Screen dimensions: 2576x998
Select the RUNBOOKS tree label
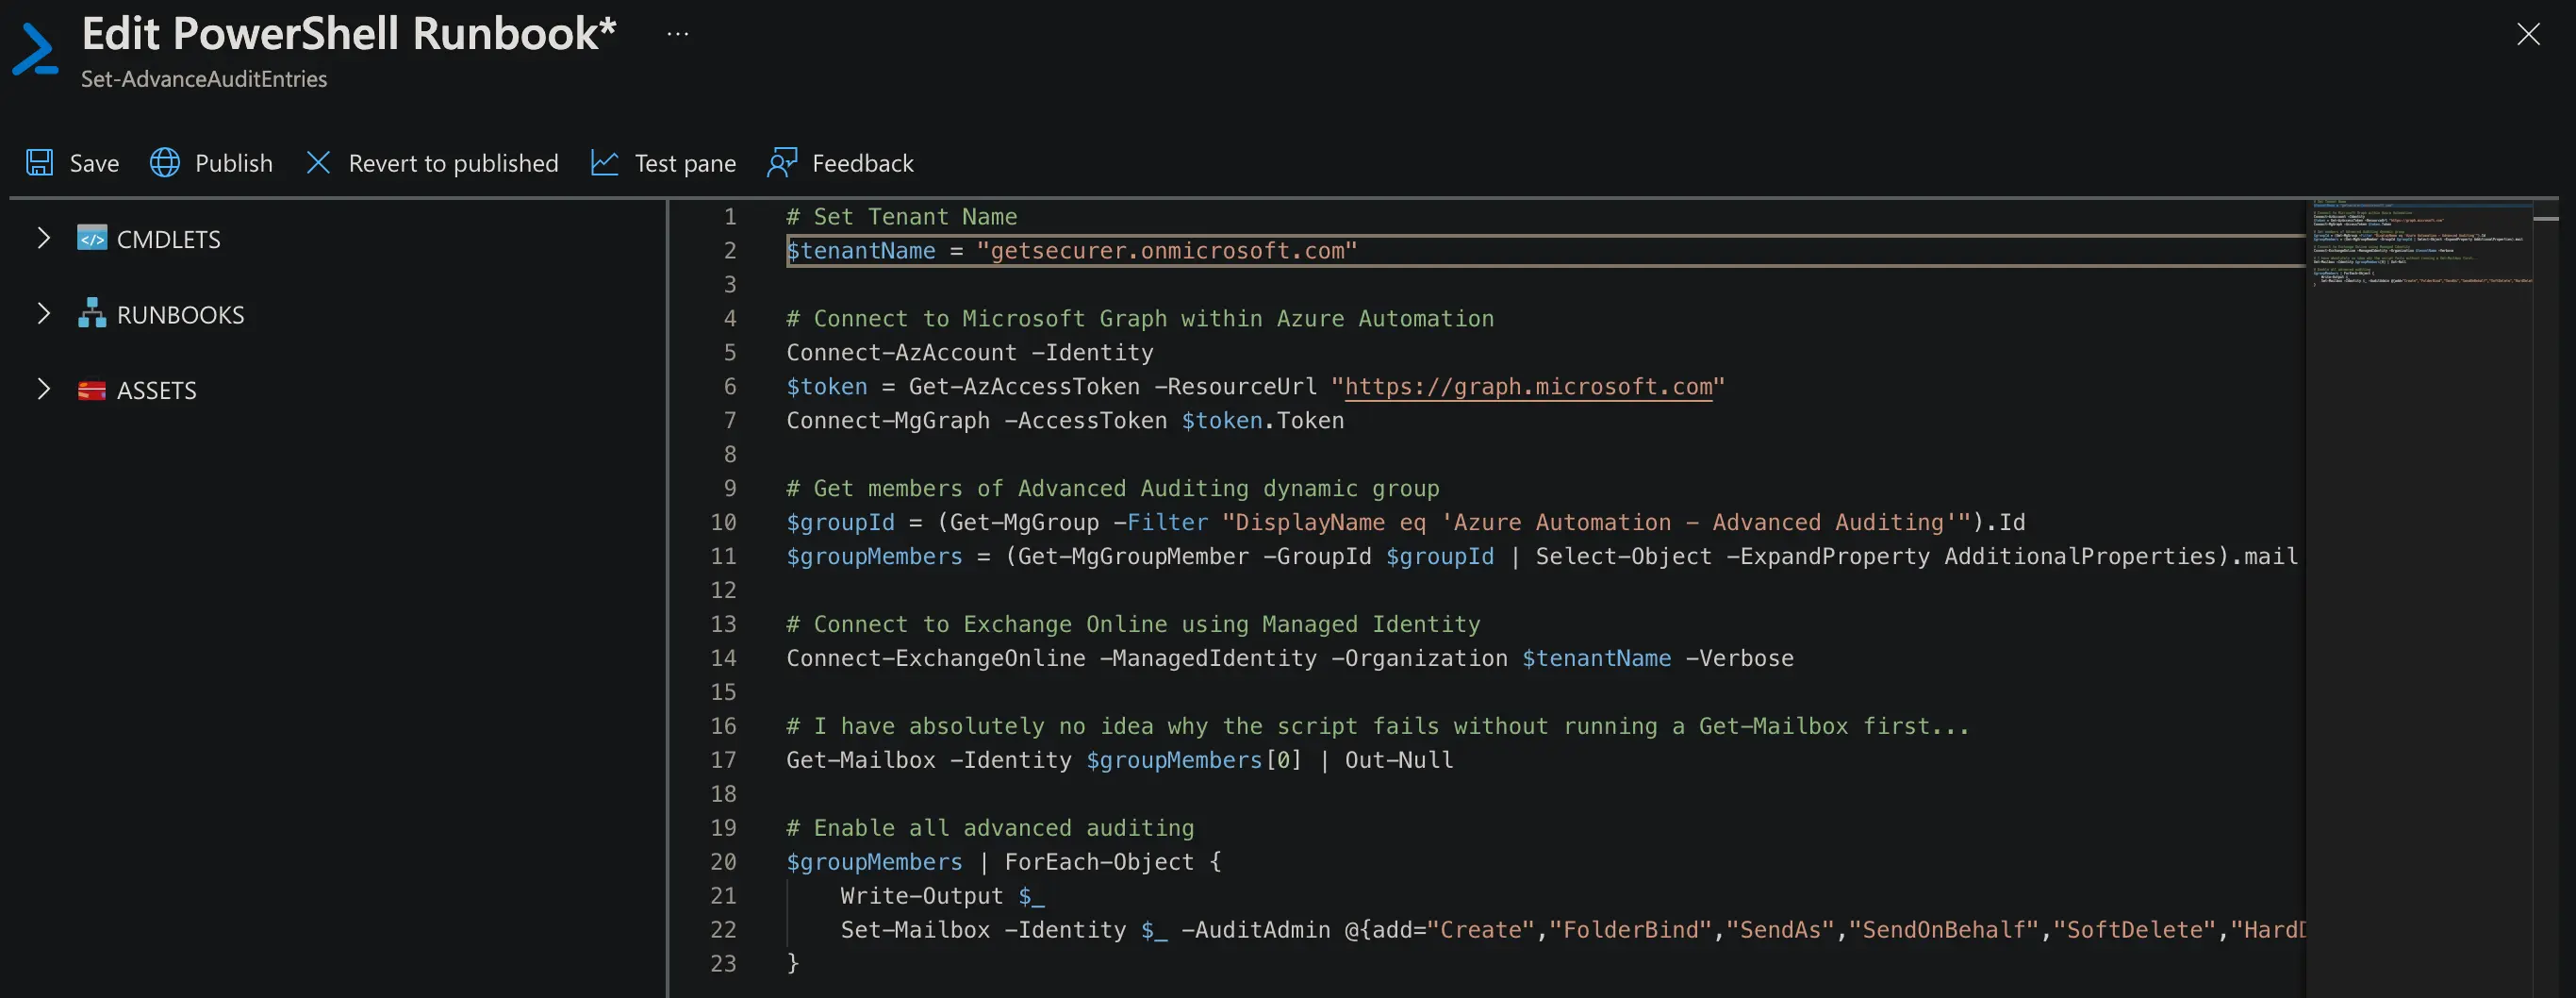(180, 315)
